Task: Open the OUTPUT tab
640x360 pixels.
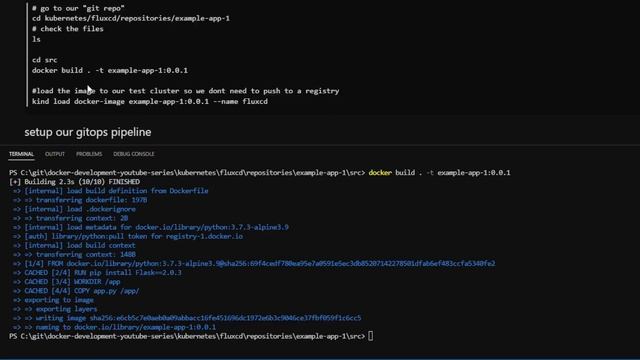Action: [x=55, y=154]
